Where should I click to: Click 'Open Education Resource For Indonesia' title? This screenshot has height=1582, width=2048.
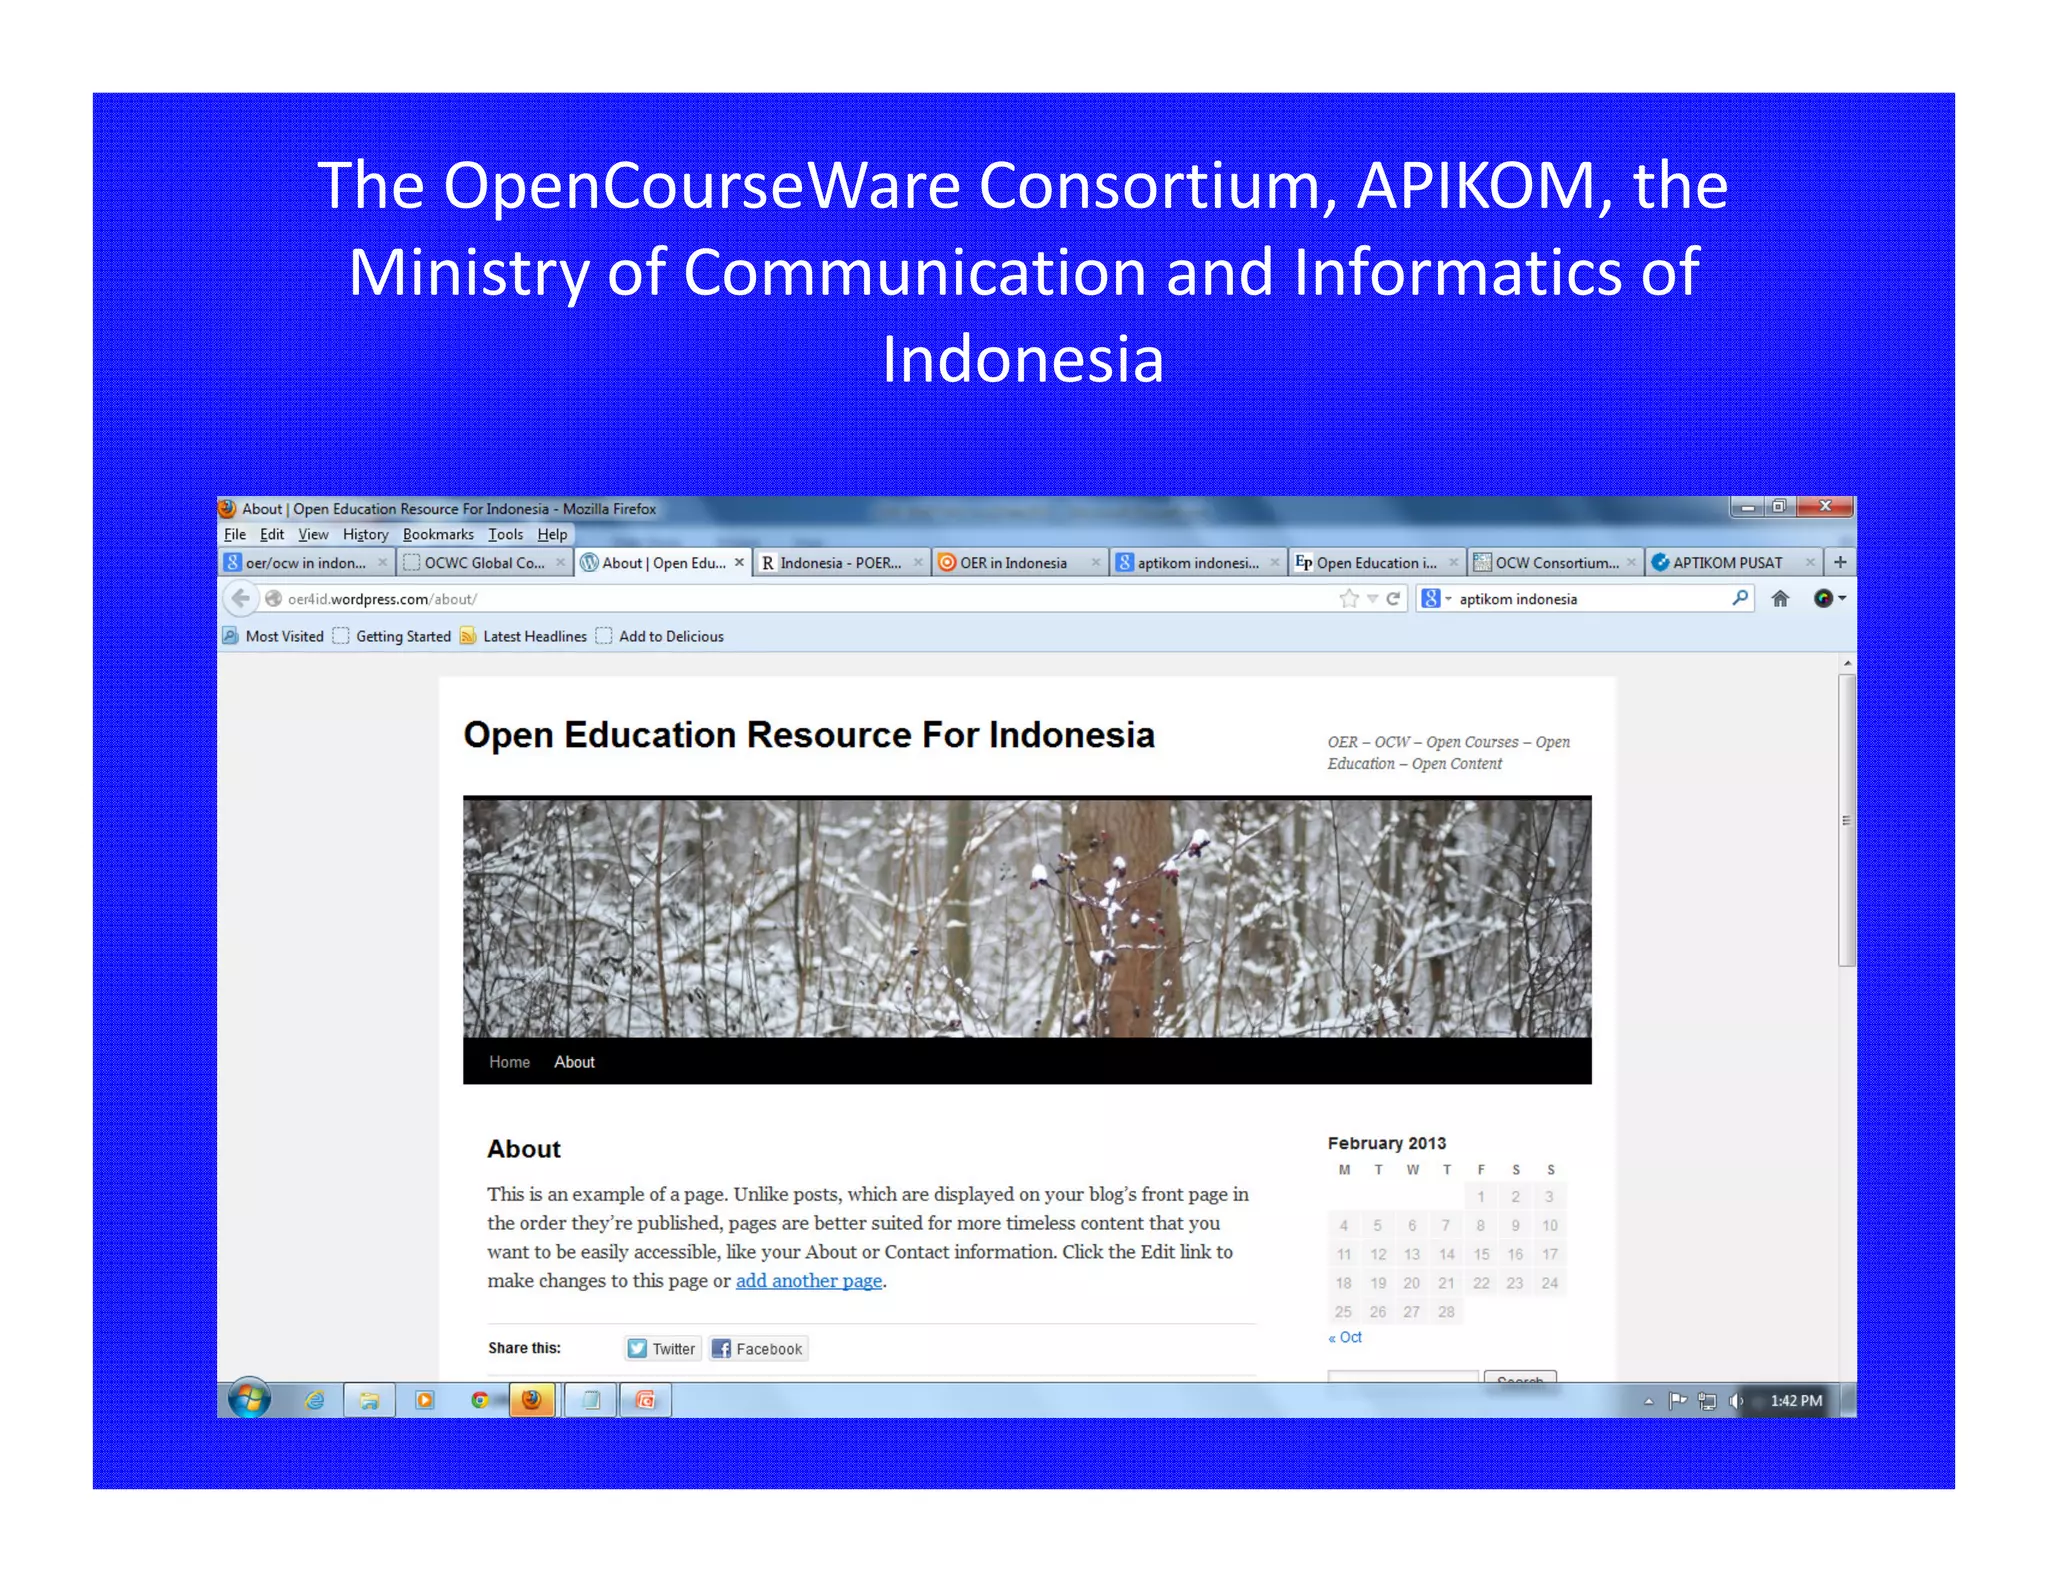[809, 735]
